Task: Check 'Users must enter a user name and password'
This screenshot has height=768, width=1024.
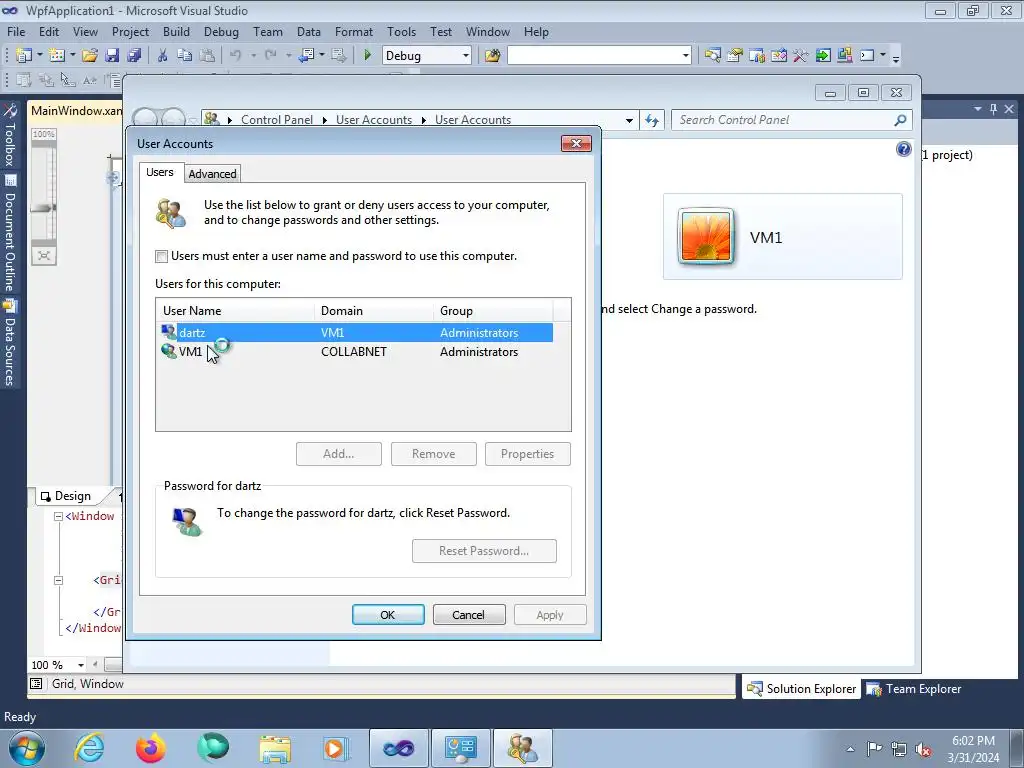Action: [x=161, y=256]
